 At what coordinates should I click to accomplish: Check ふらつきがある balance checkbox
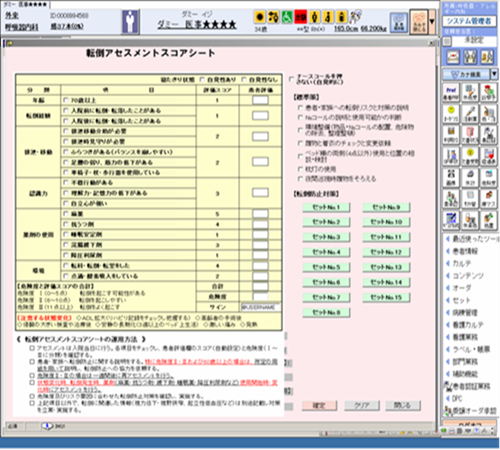point(66,152)
